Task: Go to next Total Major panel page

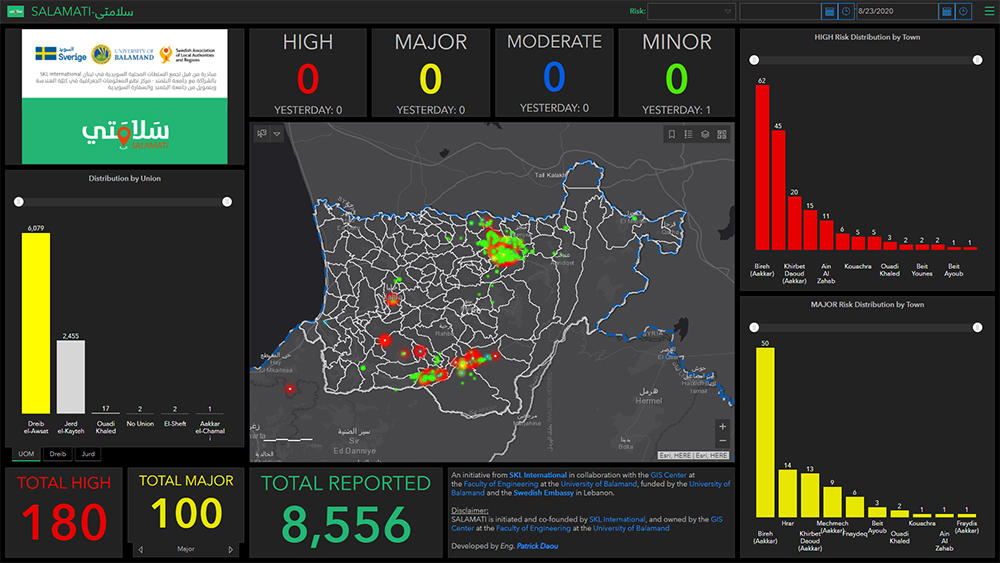Action: click(x=232, y=549)
